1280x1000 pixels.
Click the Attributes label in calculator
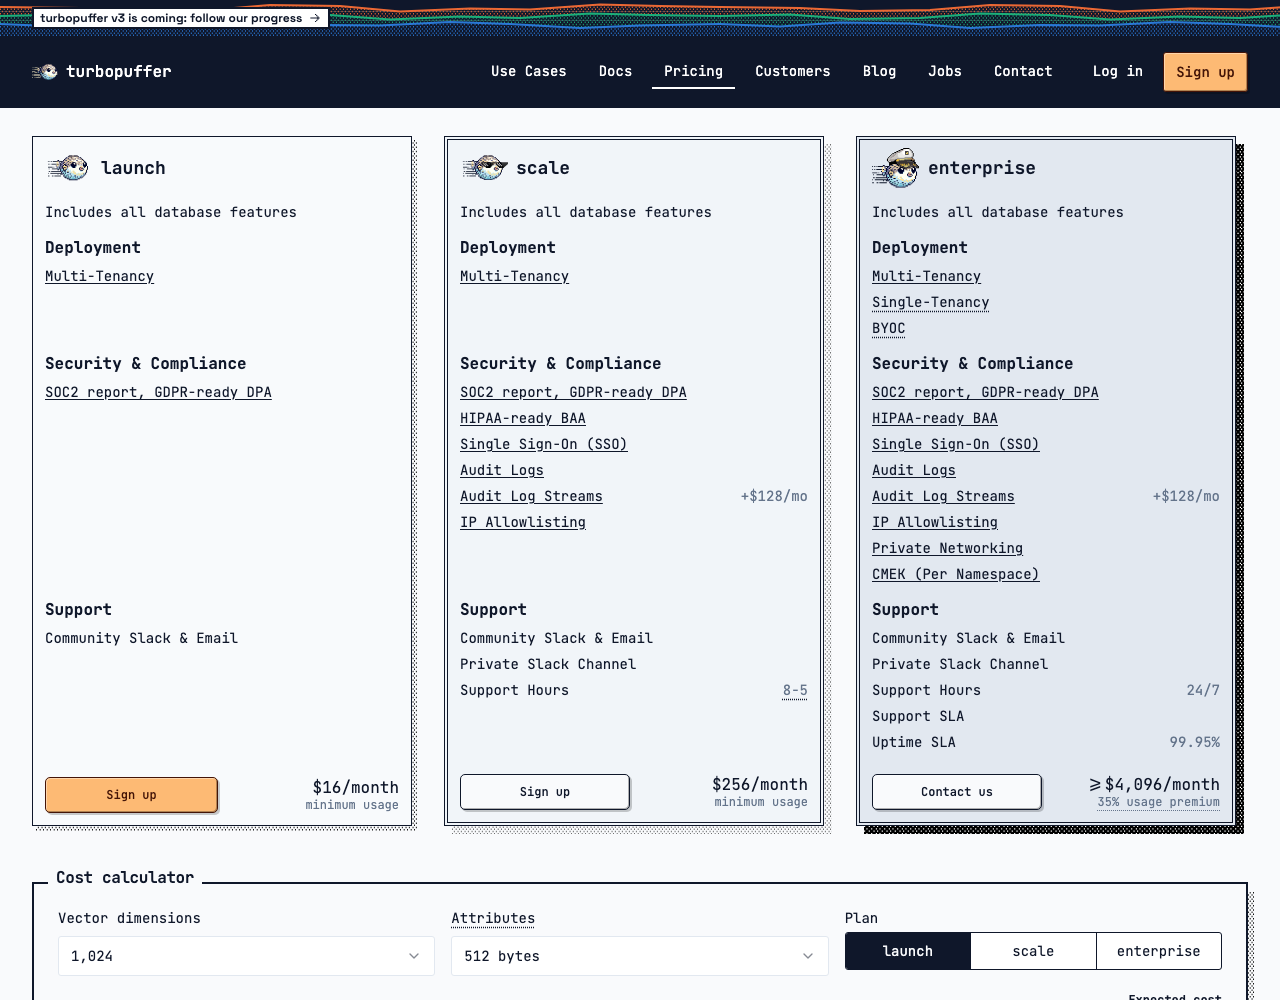(x=493, y=918)
